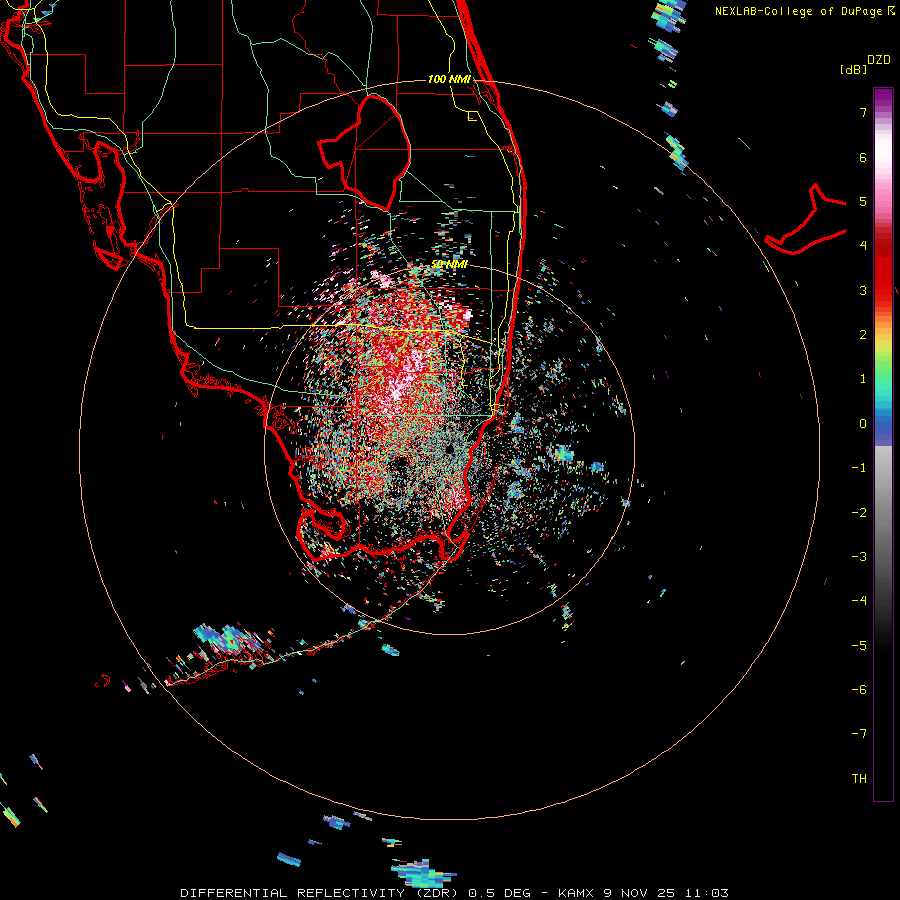Image resolution: width=900 pixels, height=900 pixels.
Task: Click the DZD [dB] color scale title
Action: pos(865,64)
